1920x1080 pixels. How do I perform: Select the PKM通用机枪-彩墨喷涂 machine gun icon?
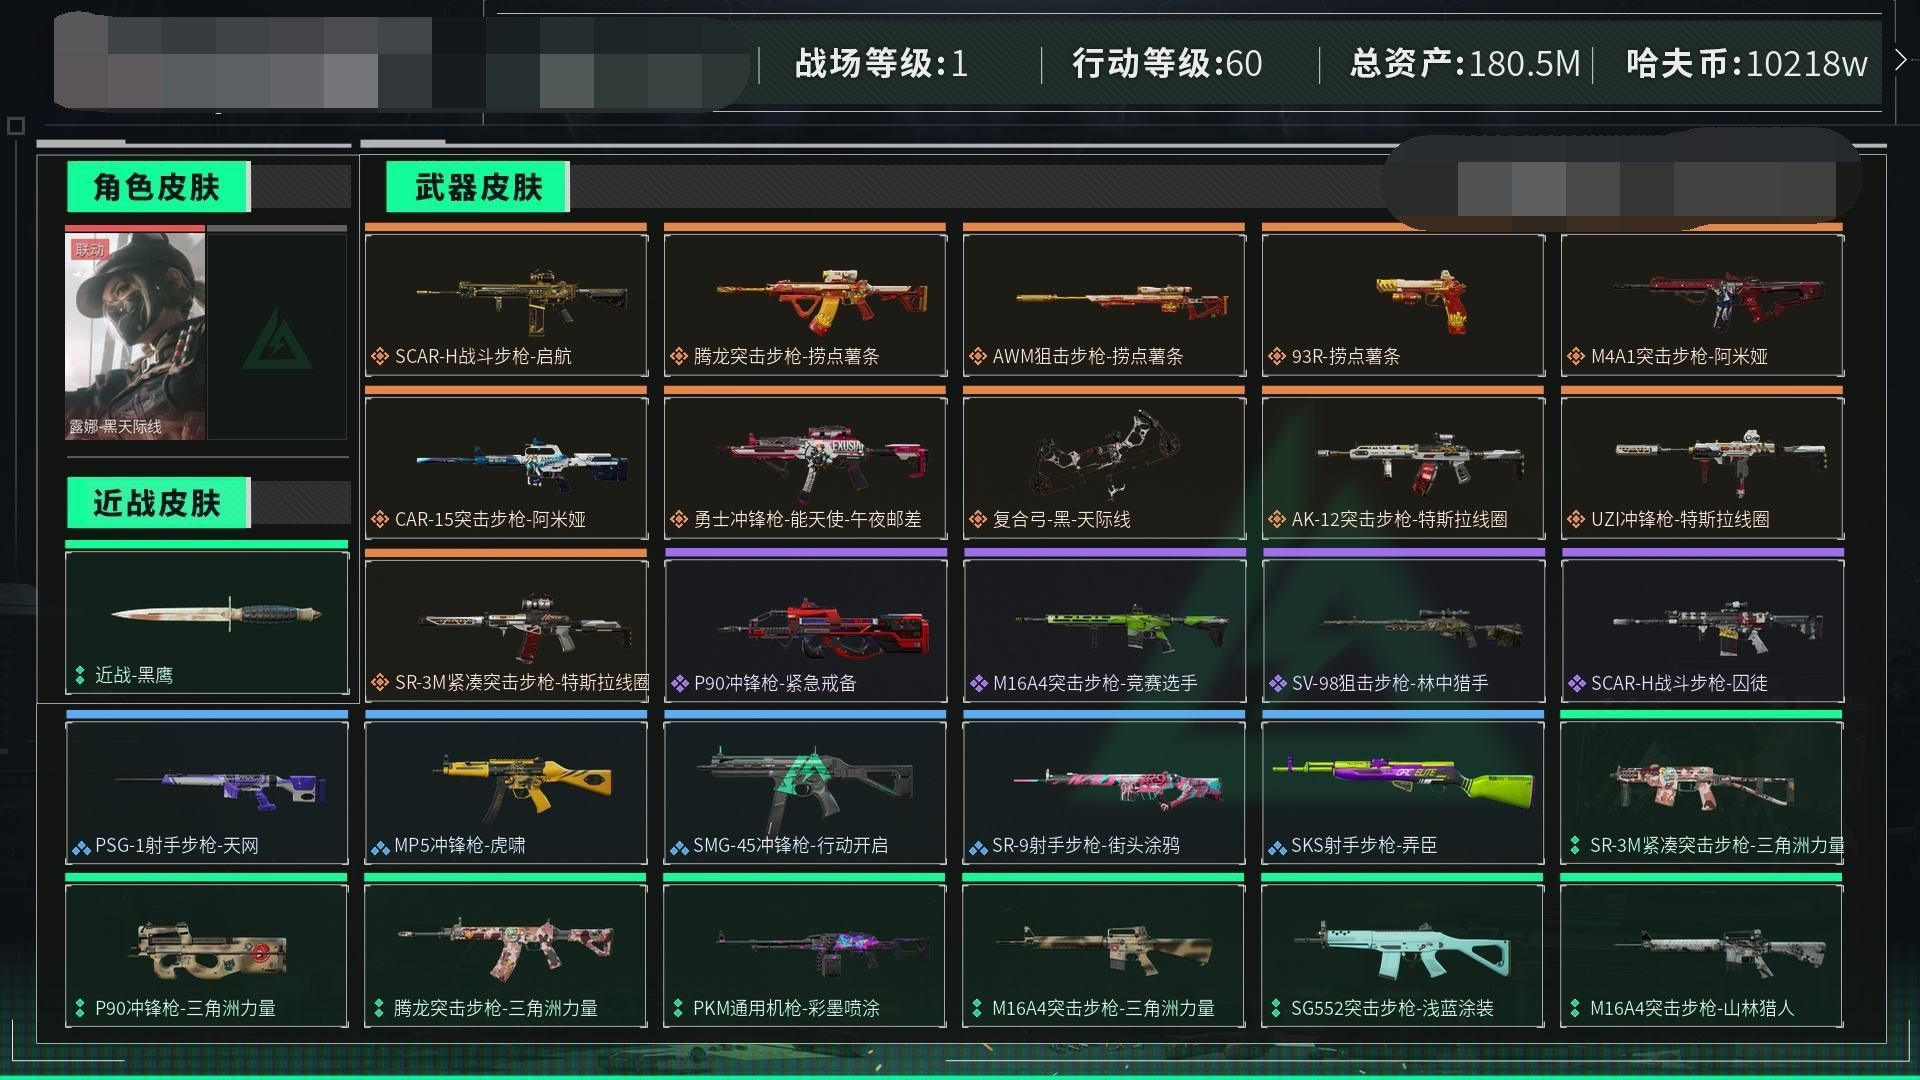[x=822, y=950]
